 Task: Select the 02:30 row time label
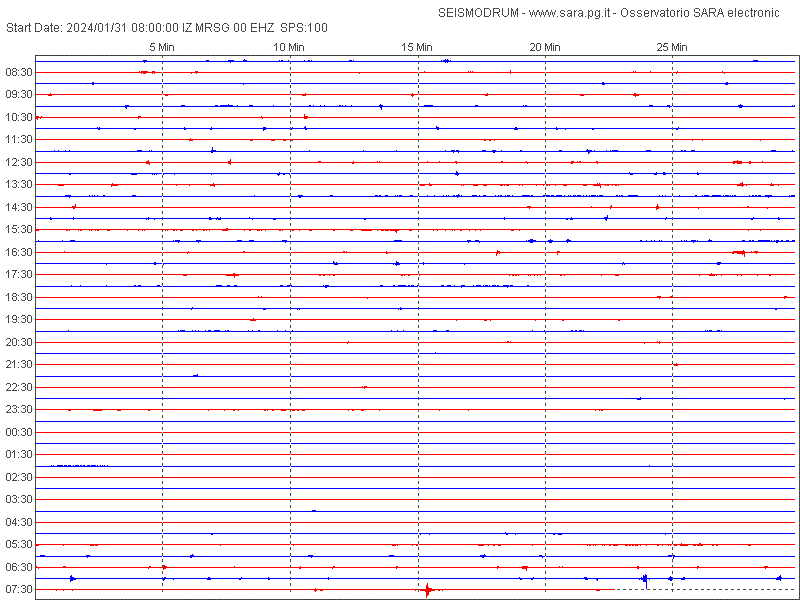[19, 477]
